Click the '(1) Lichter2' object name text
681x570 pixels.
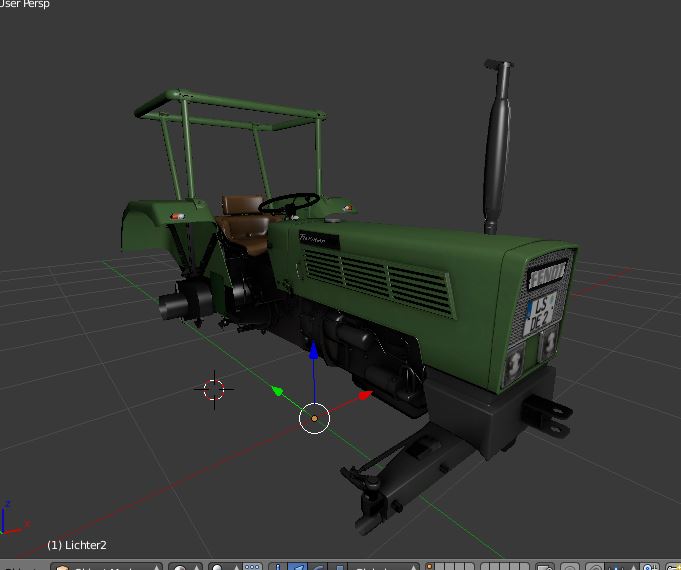point(77,545)
